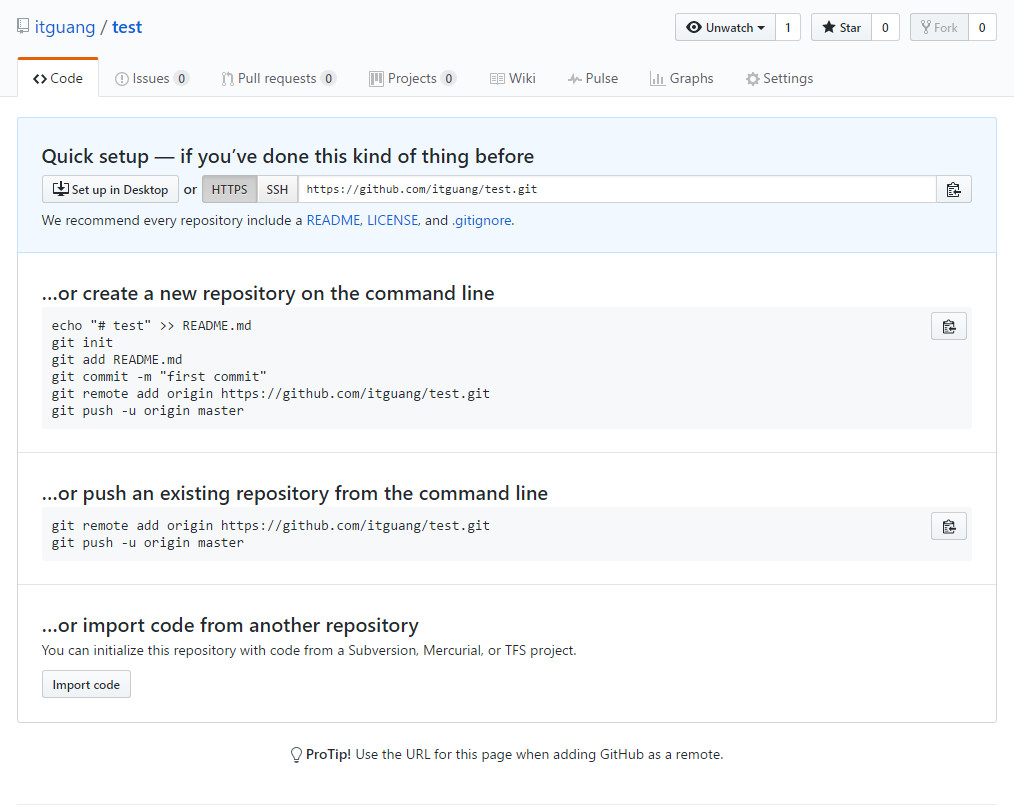Screen dimensions: 1014x807
Task: Open the itguang user profile link
Action: coord(65,27)
